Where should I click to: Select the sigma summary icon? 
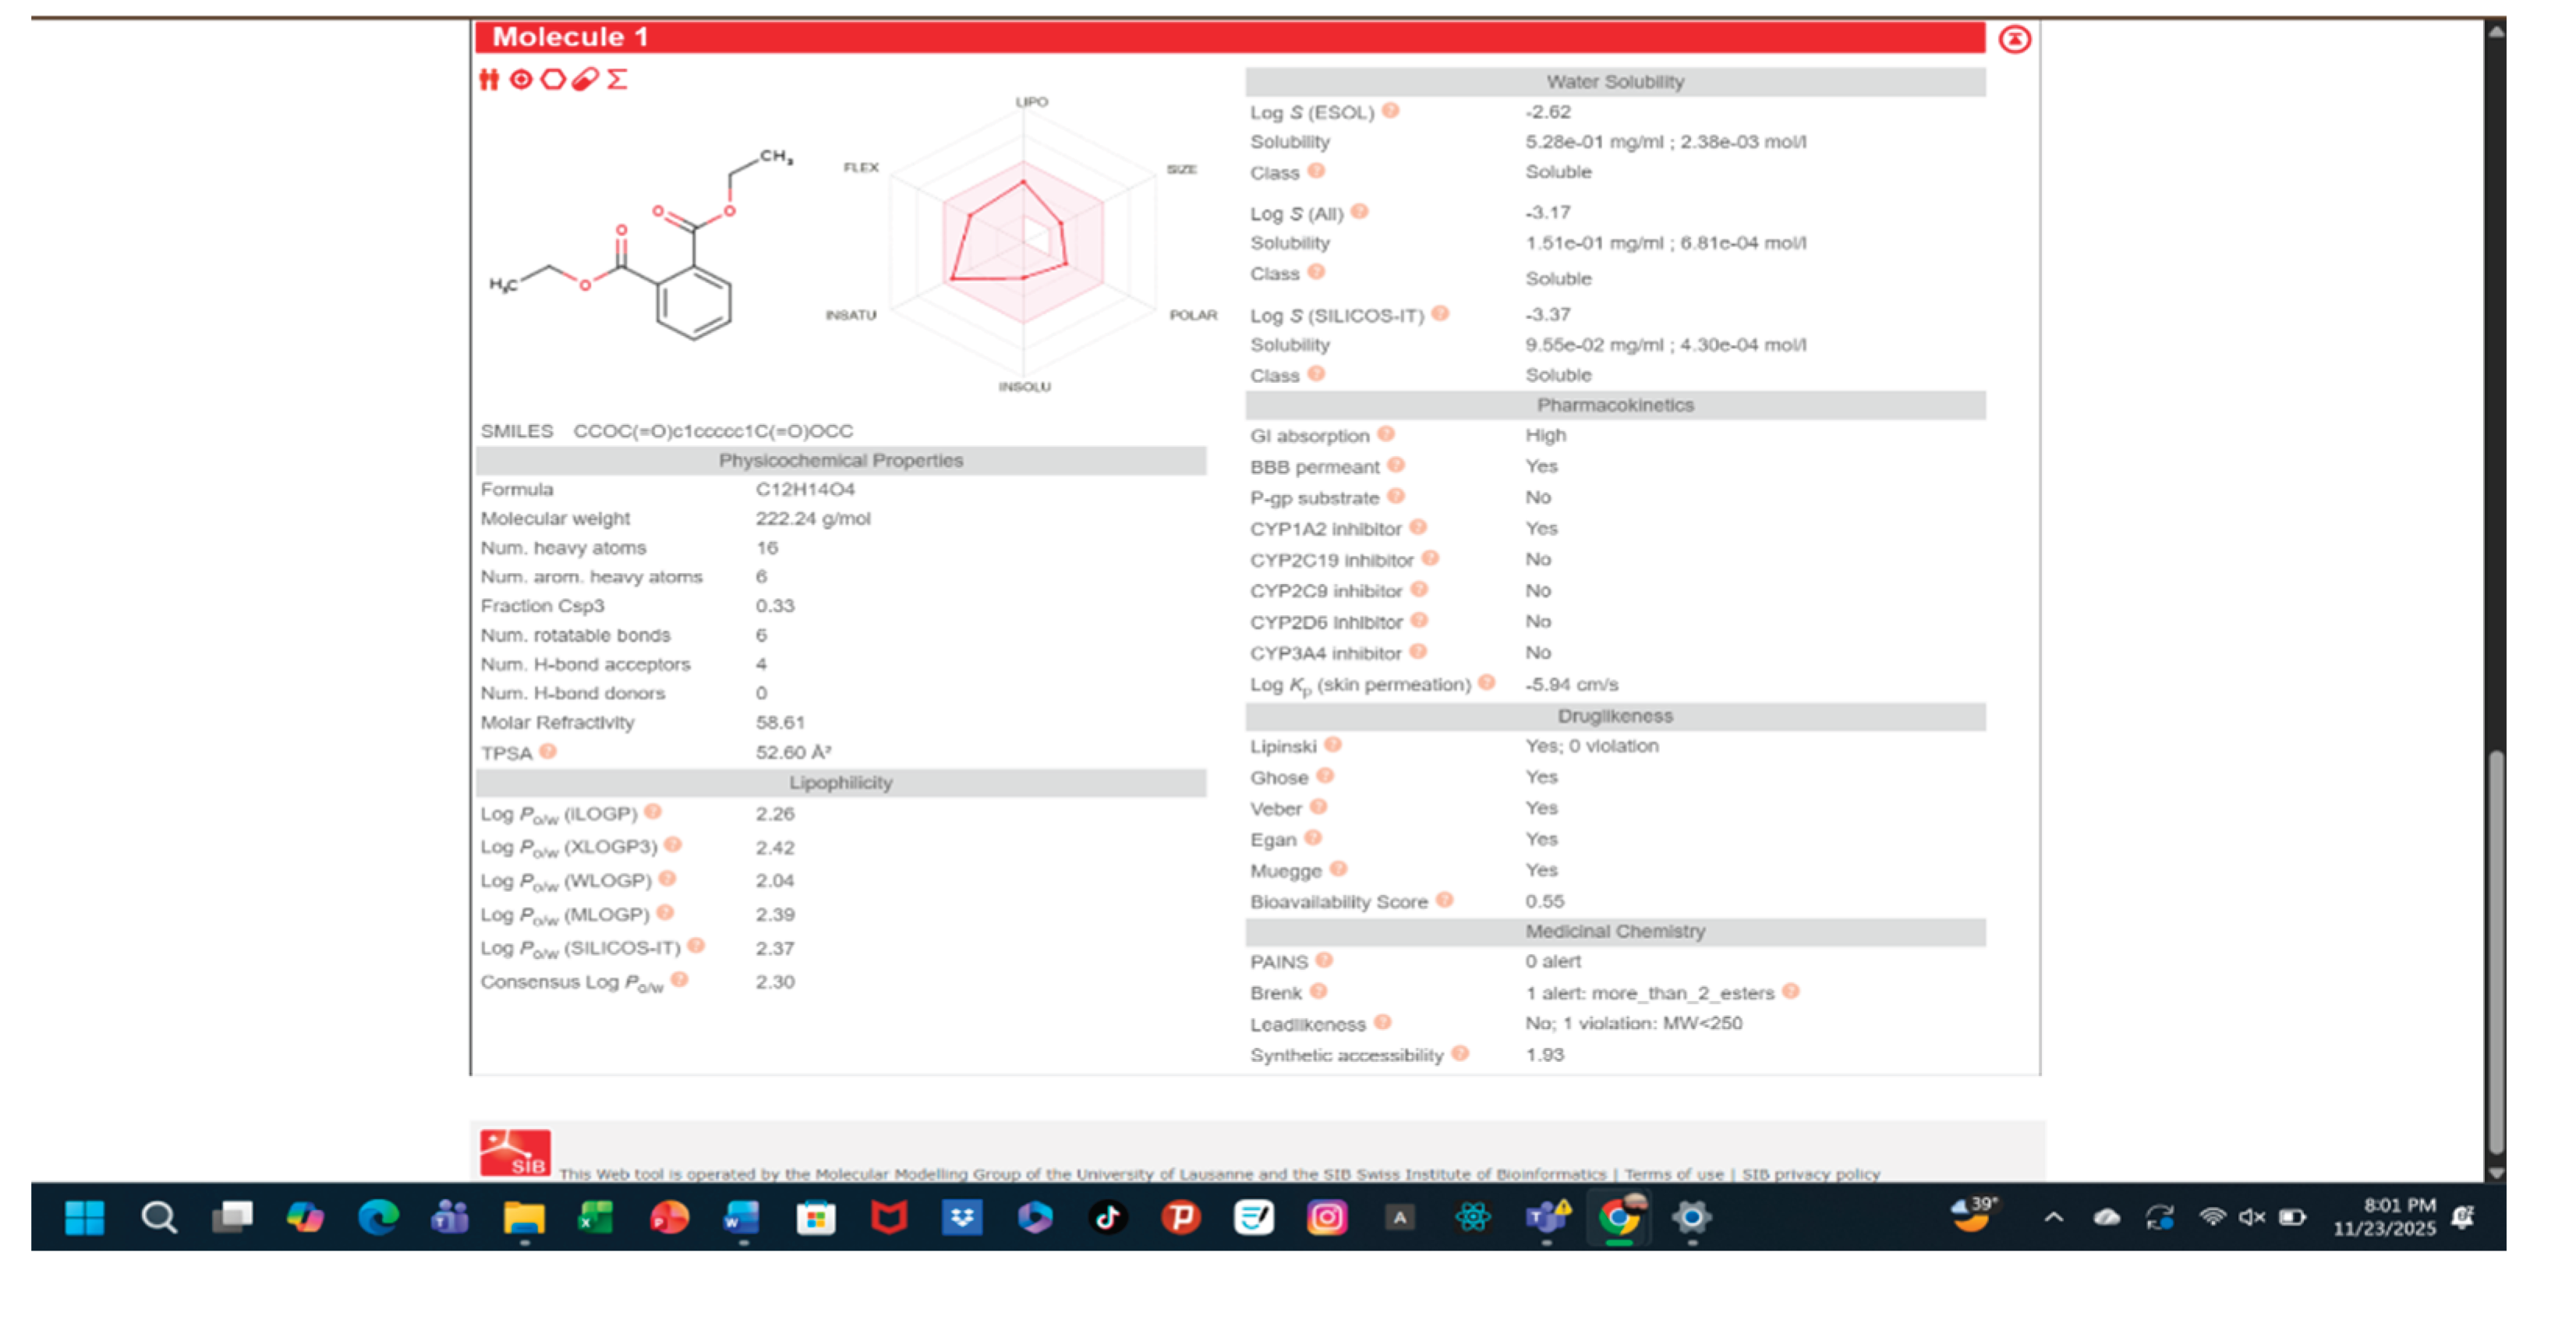[618, 80]
